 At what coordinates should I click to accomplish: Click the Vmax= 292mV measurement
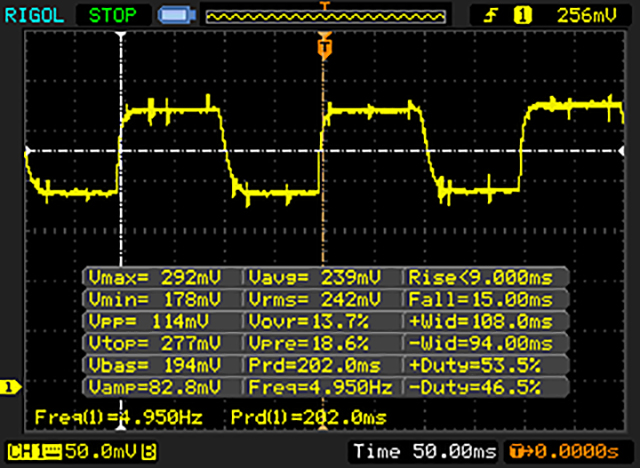pyautogui.click(x=155, y=278)
